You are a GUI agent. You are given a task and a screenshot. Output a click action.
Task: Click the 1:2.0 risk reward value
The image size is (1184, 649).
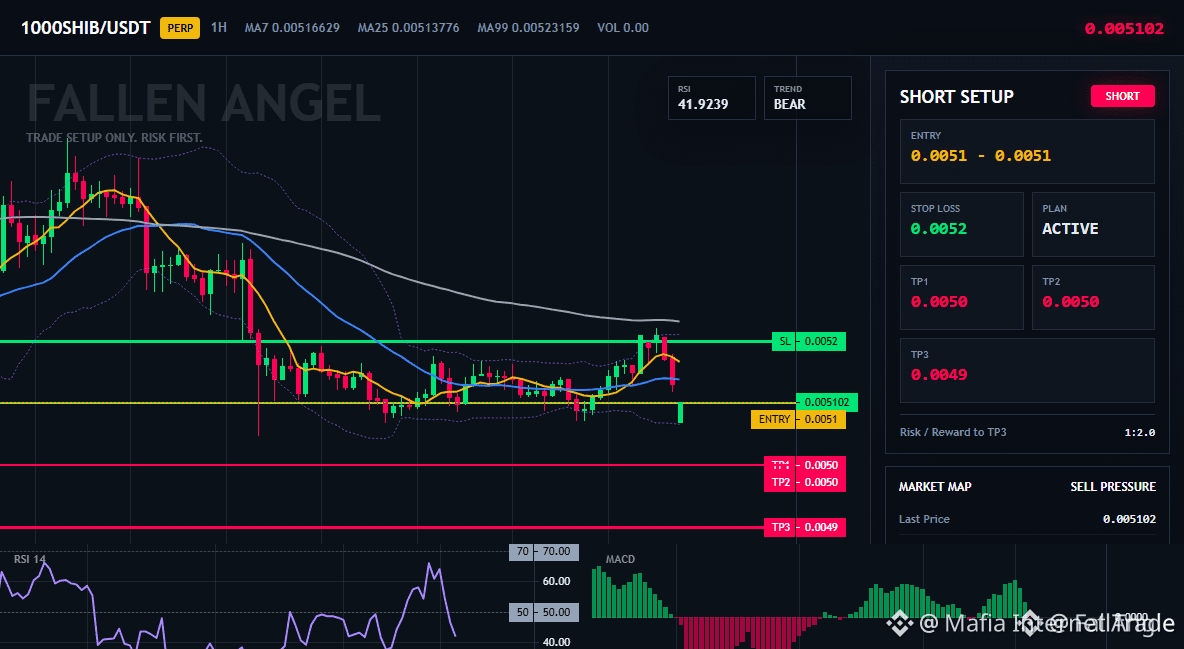pos(1139,433)
